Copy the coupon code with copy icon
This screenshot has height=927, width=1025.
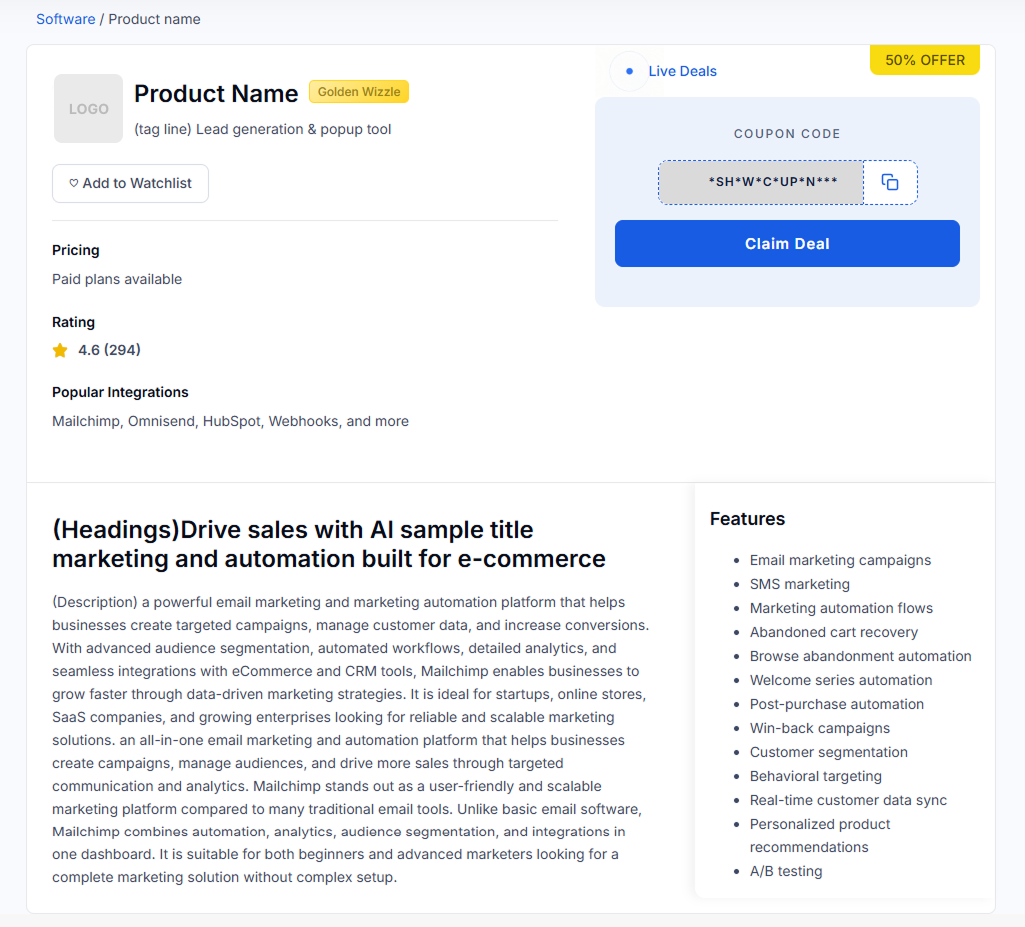(890, 182)
